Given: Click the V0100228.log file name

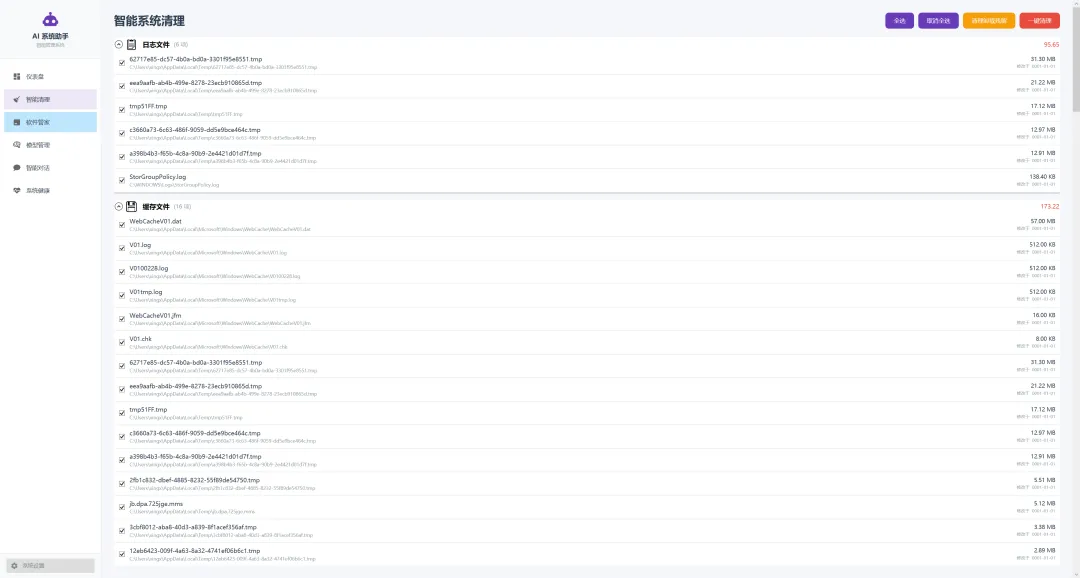Looking at the screenshot, I should tap(149, 269).
